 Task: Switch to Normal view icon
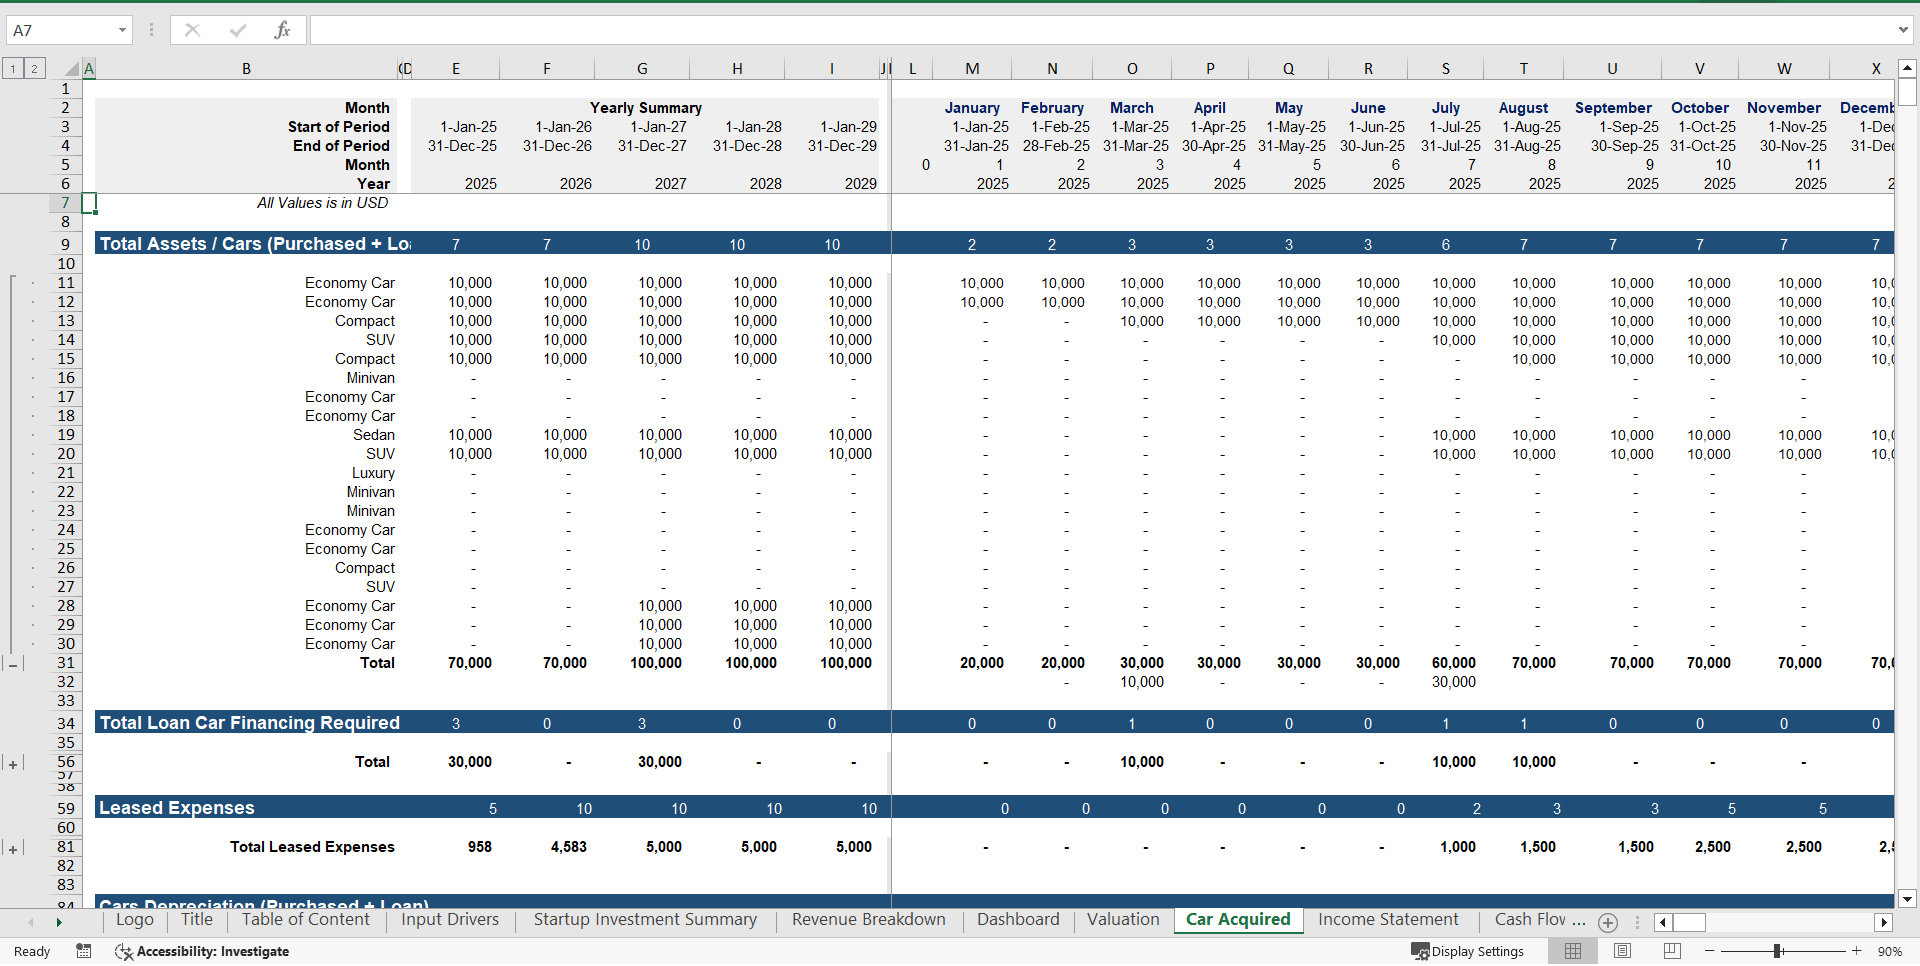1573,951
